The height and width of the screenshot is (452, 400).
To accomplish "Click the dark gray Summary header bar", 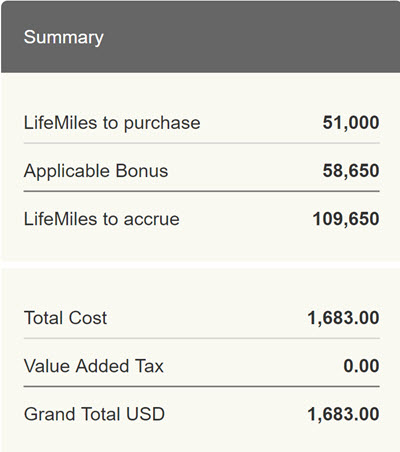I will [x=201, y=37].
